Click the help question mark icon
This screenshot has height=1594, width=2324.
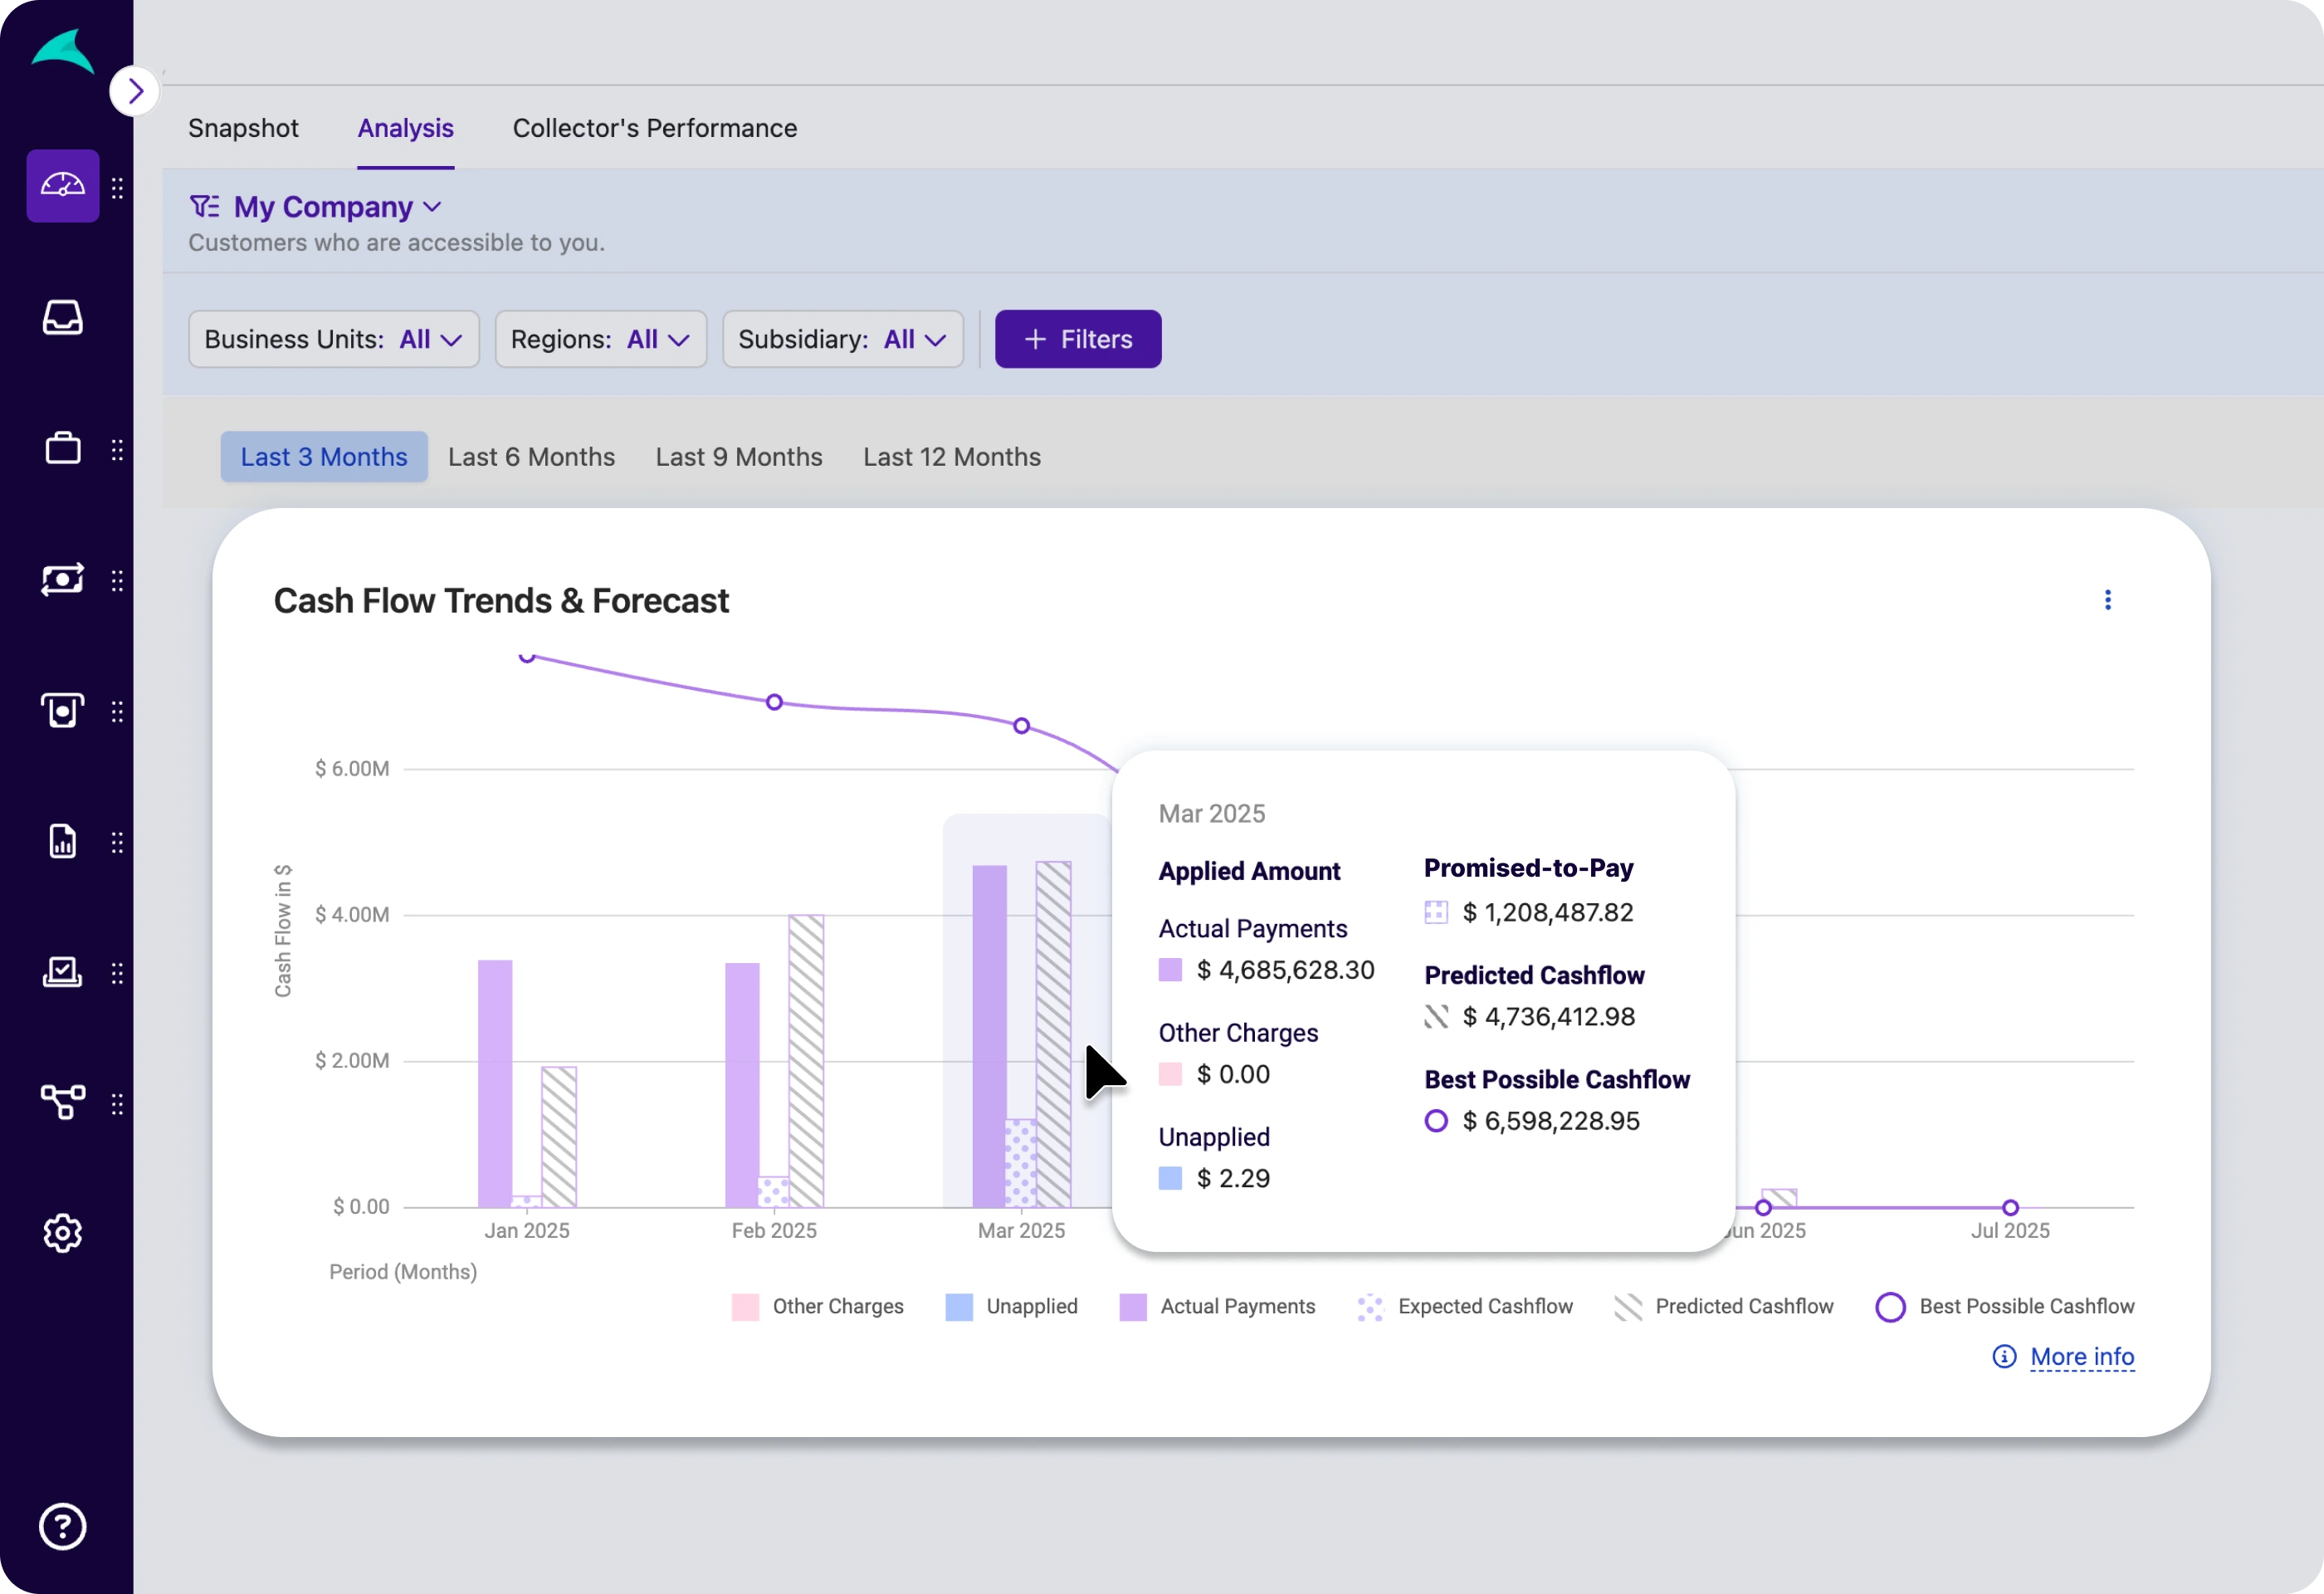click(x=62, y=1526)
